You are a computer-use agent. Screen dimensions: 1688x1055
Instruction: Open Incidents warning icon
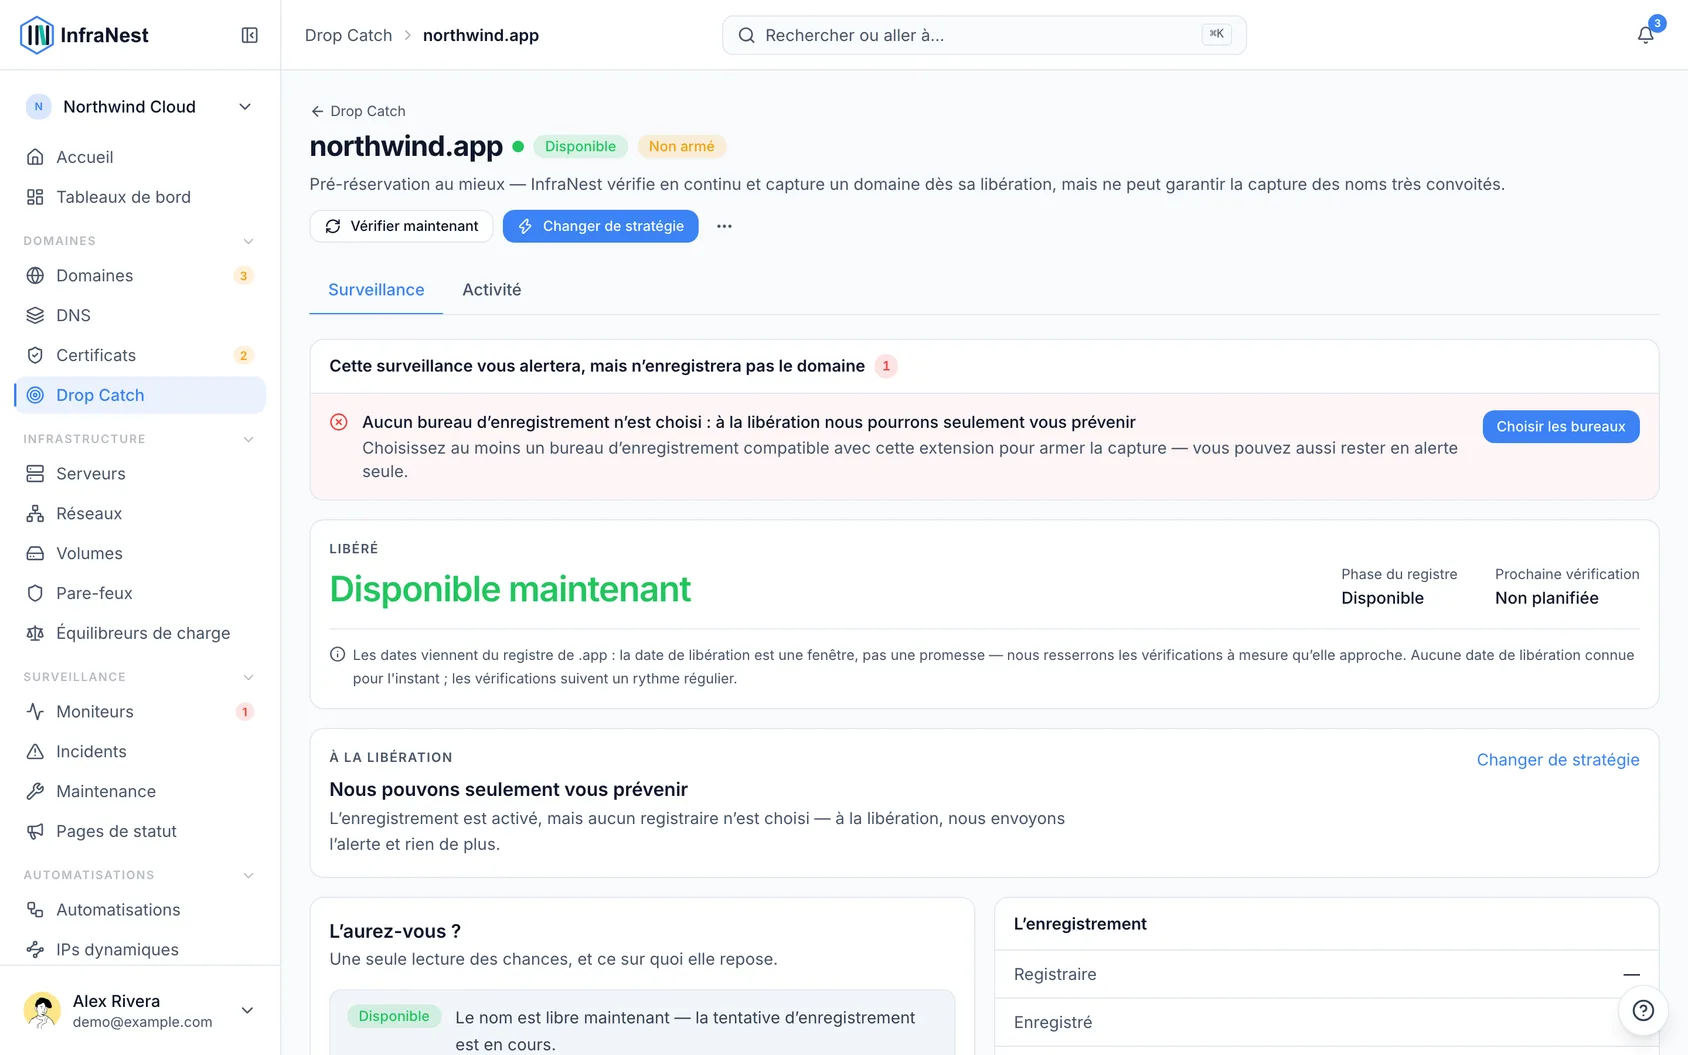pos(35,751)
